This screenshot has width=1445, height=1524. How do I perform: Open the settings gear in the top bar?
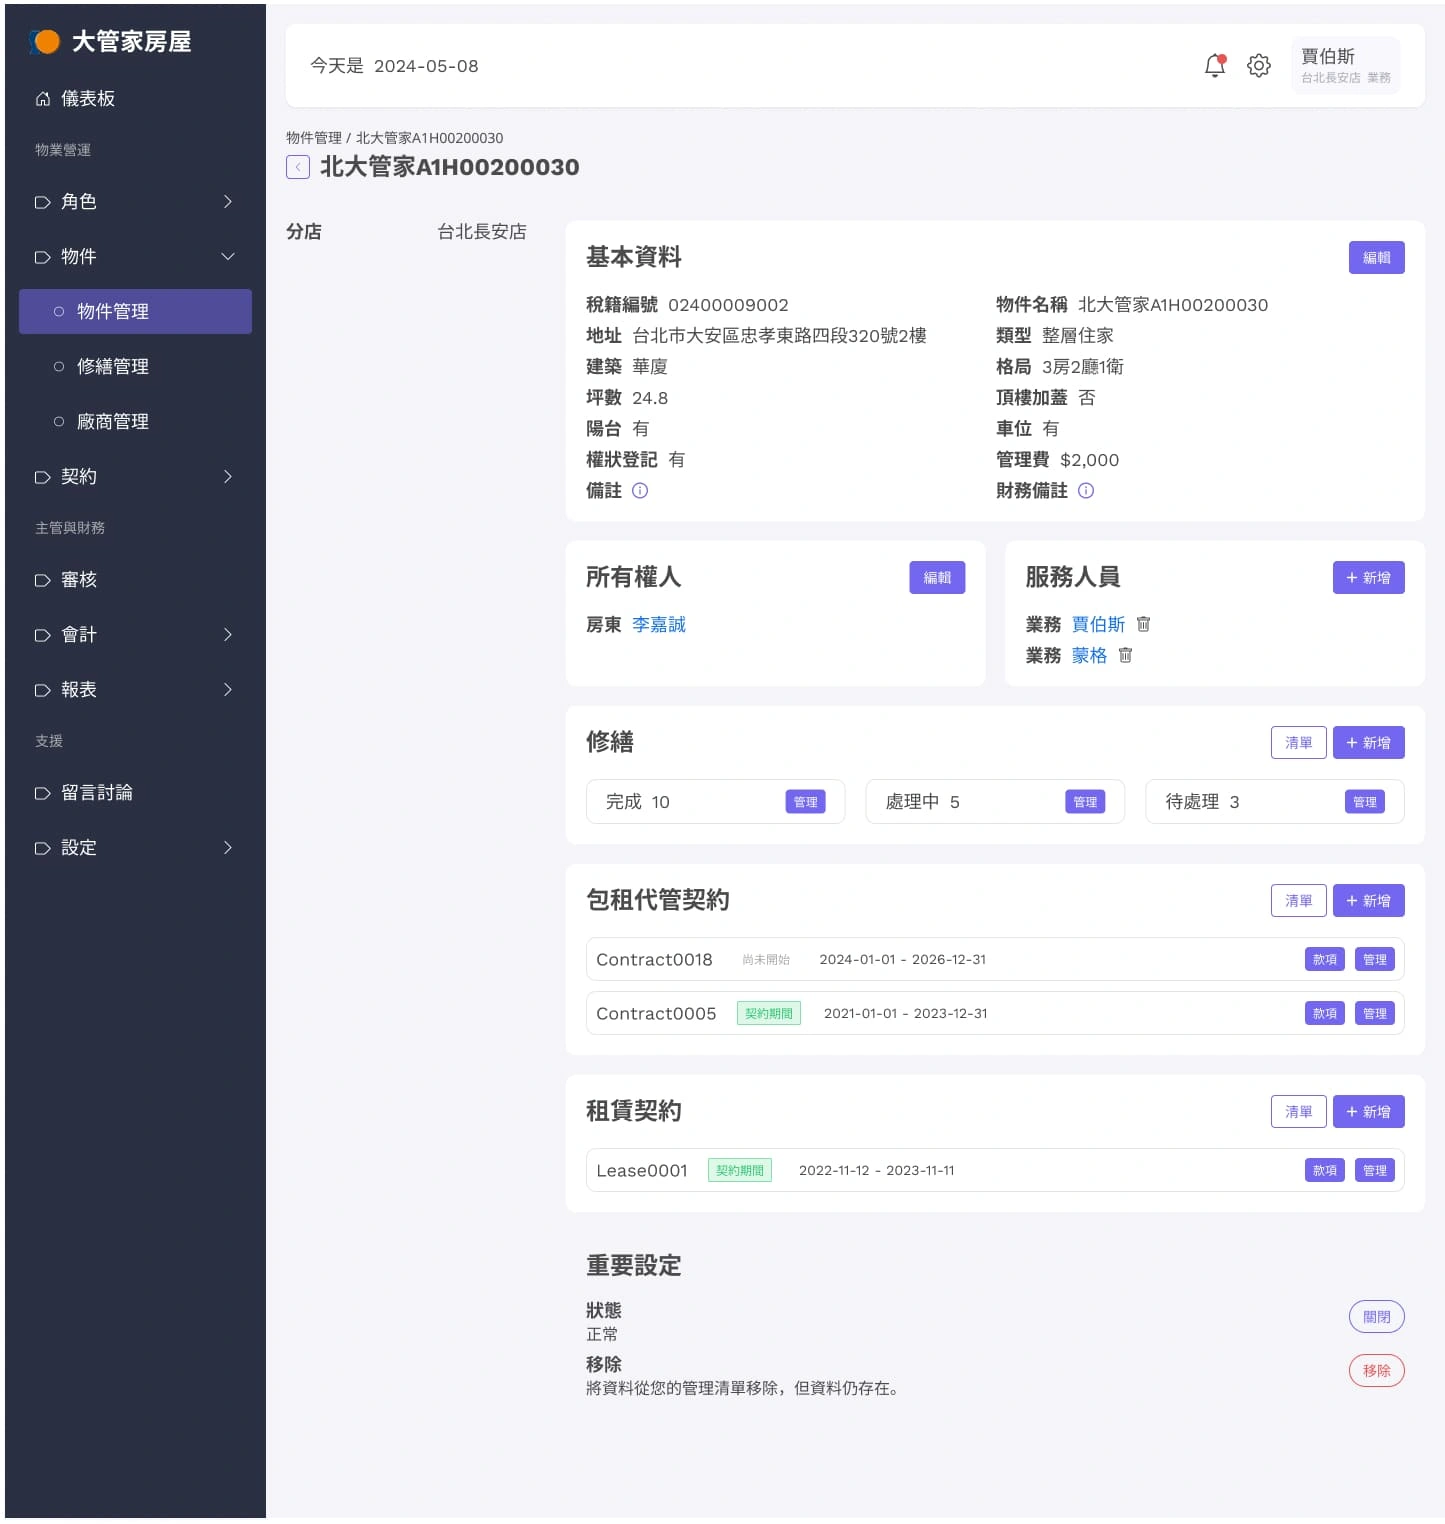[x=1258, y=66]
